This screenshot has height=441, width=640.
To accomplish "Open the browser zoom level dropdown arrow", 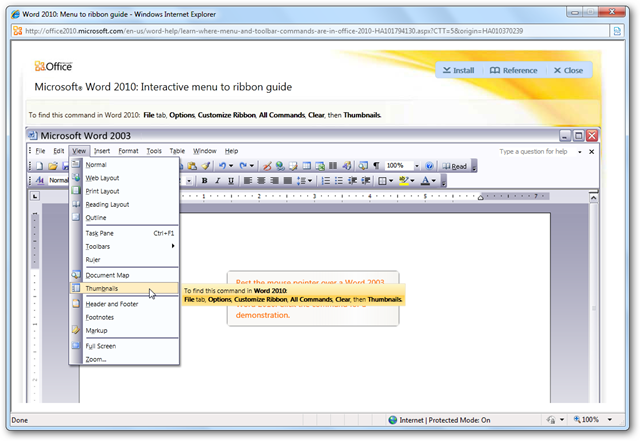I will click(x=610, y=419).
